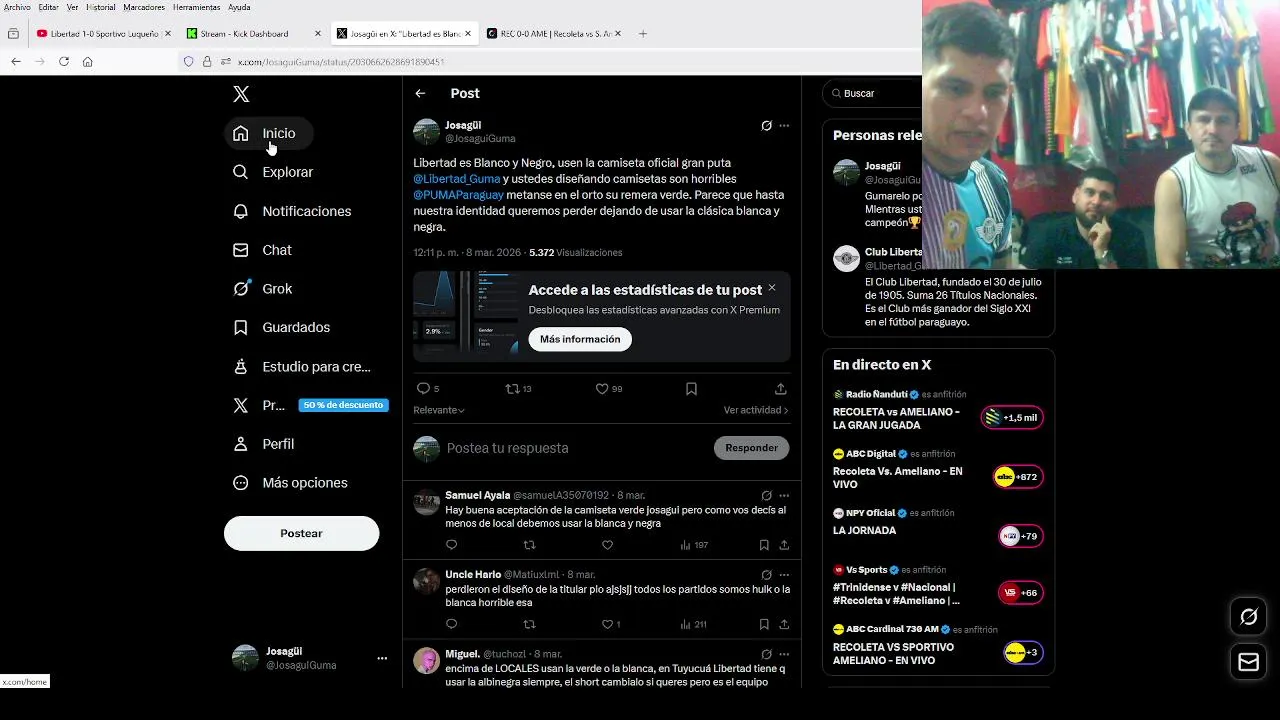
Task: Open Radio Ñanduti RECOLETA vs AMELIANO live
Action: 938,411
